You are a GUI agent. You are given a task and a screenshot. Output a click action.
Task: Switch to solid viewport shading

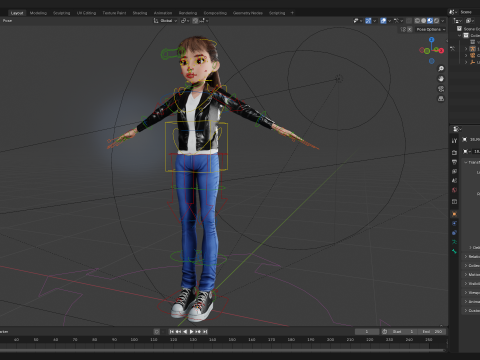(424, 21)
